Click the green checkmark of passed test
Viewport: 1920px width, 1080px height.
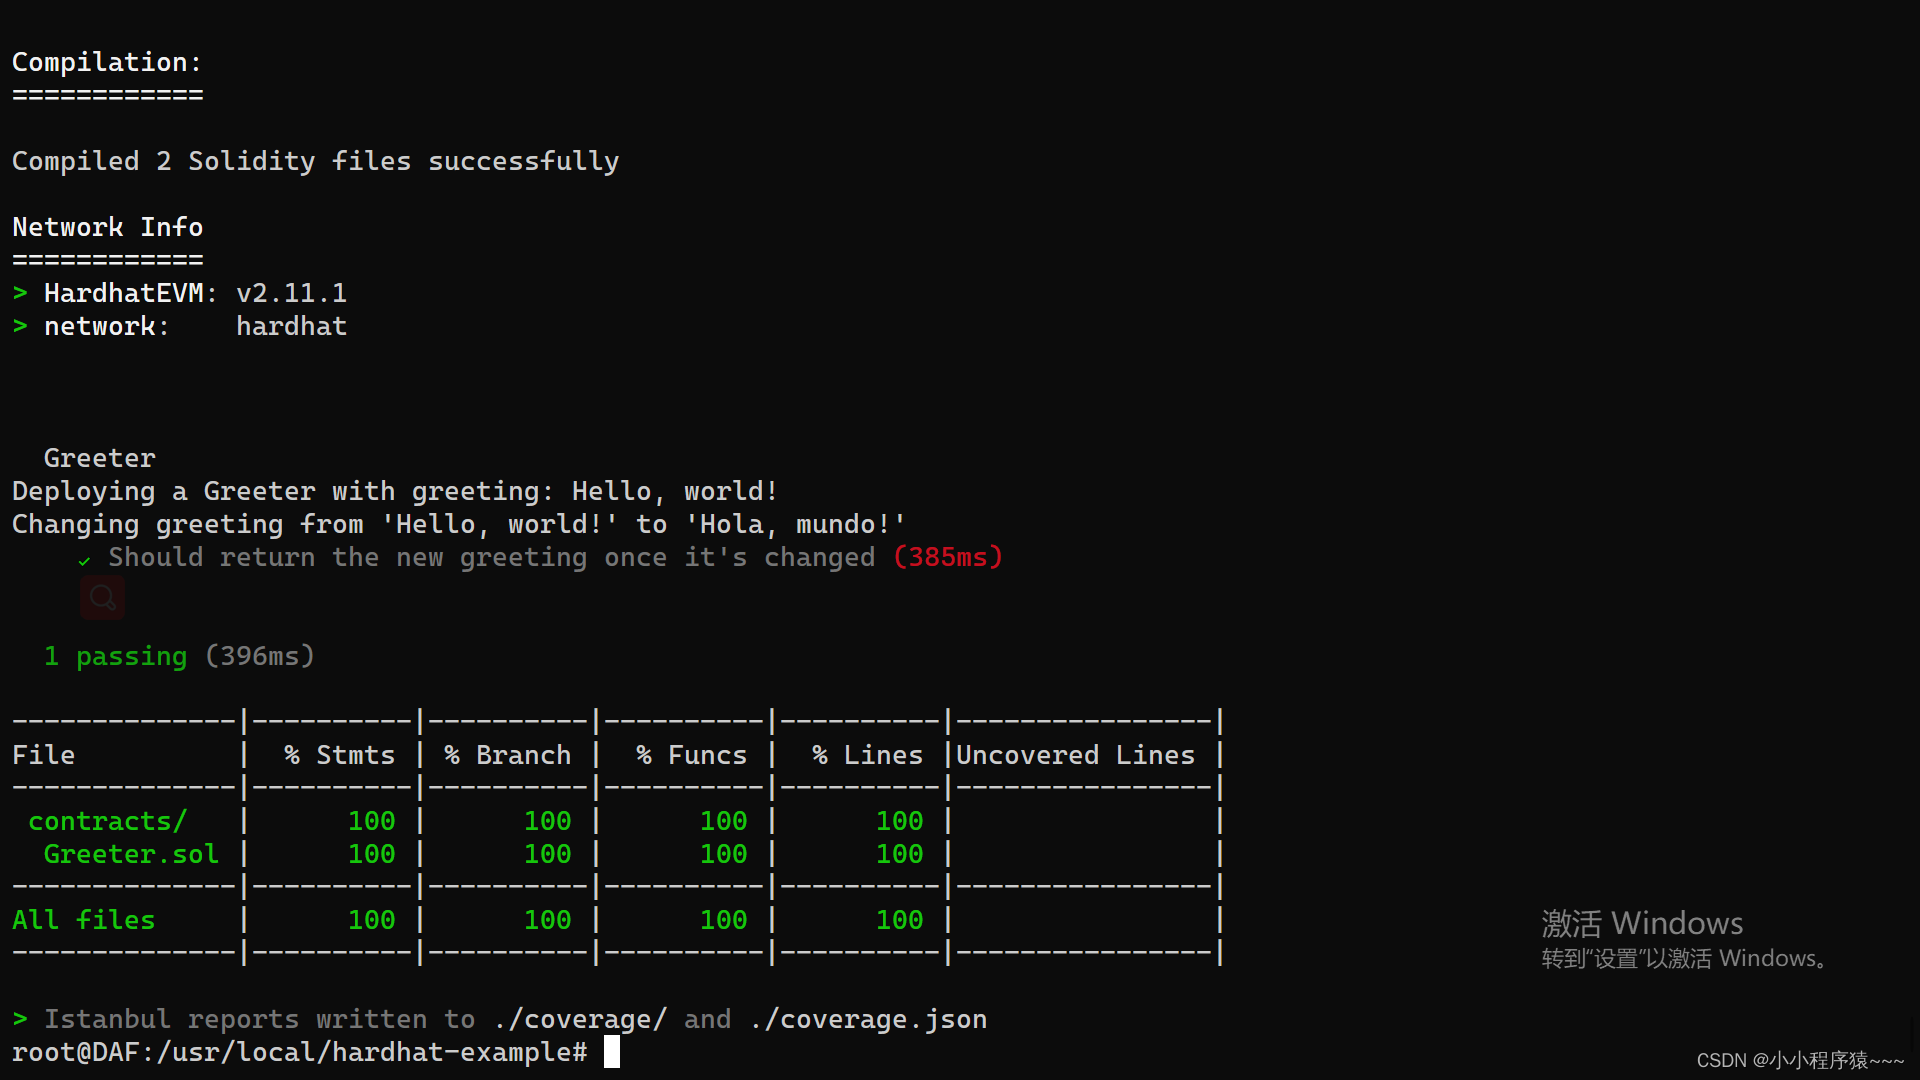tap(85, 560)
